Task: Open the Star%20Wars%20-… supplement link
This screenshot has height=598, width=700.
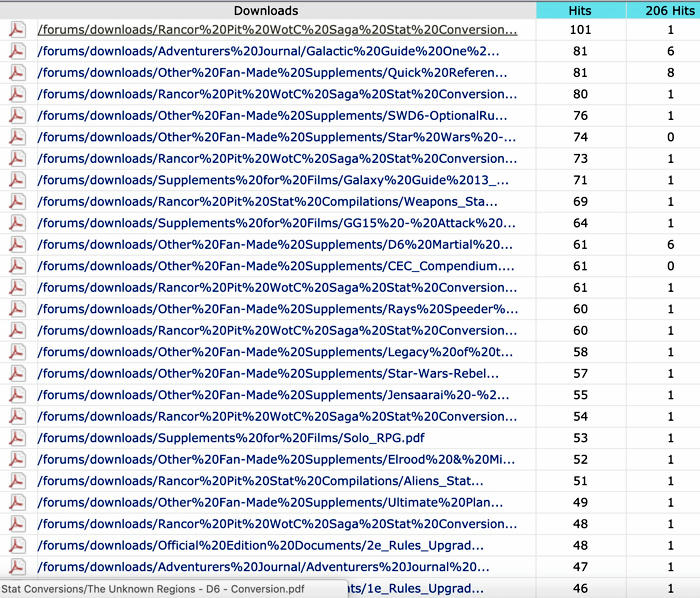Action: [277, 137]
